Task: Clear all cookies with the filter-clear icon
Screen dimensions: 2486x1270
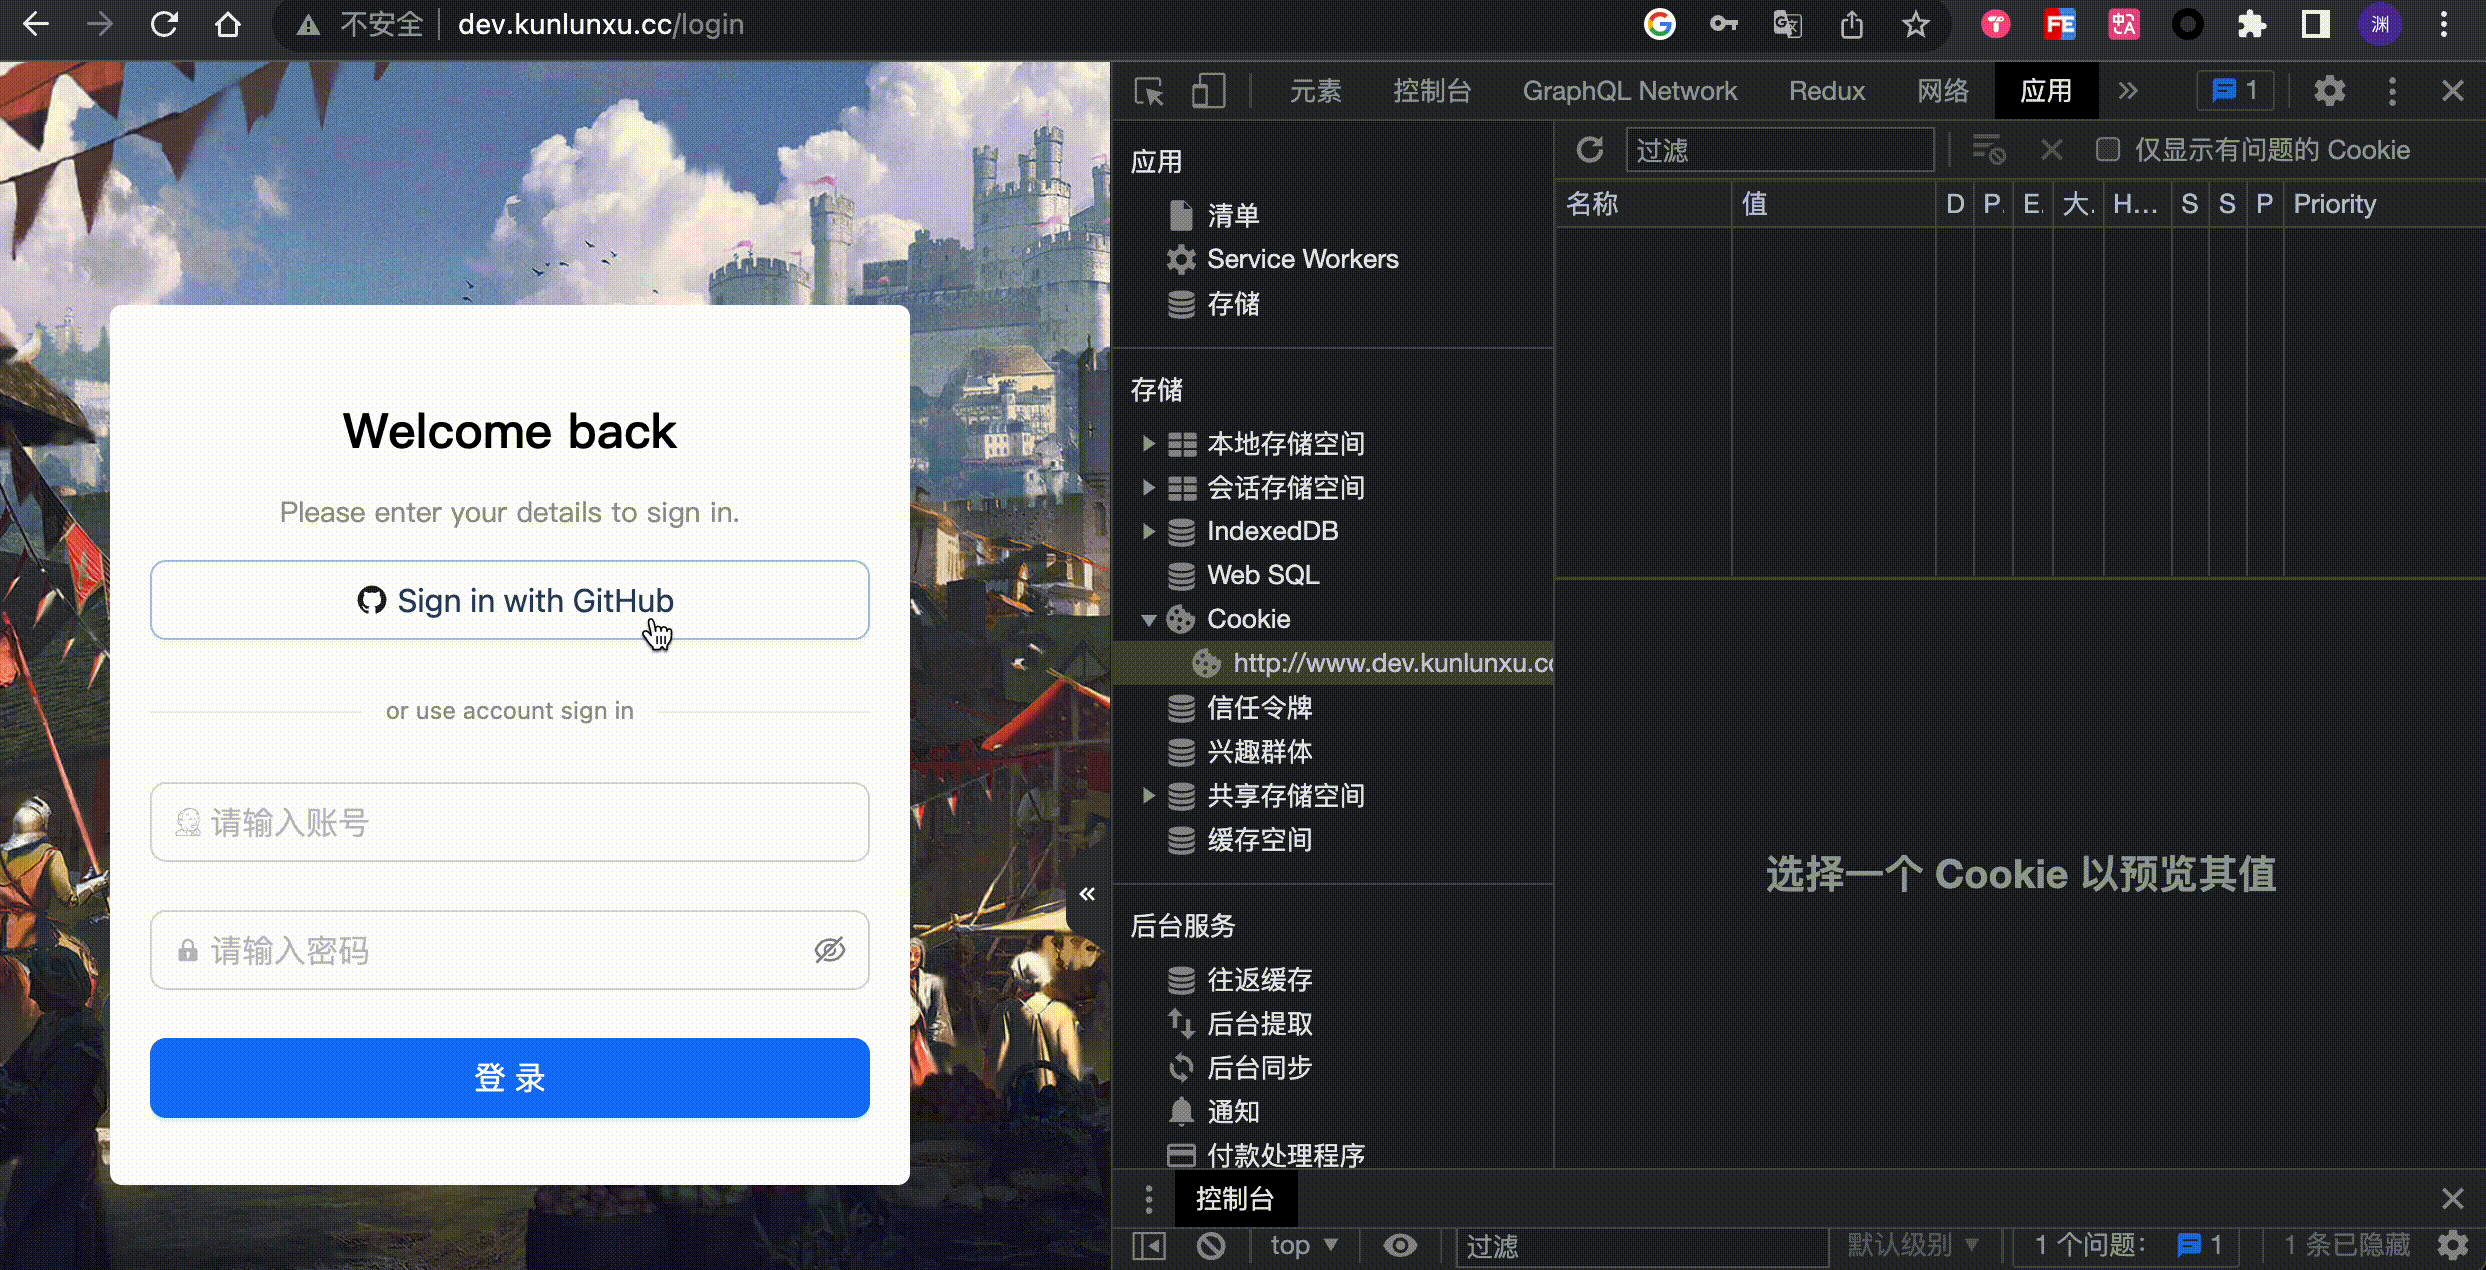Action: (x=1988, y=150)
